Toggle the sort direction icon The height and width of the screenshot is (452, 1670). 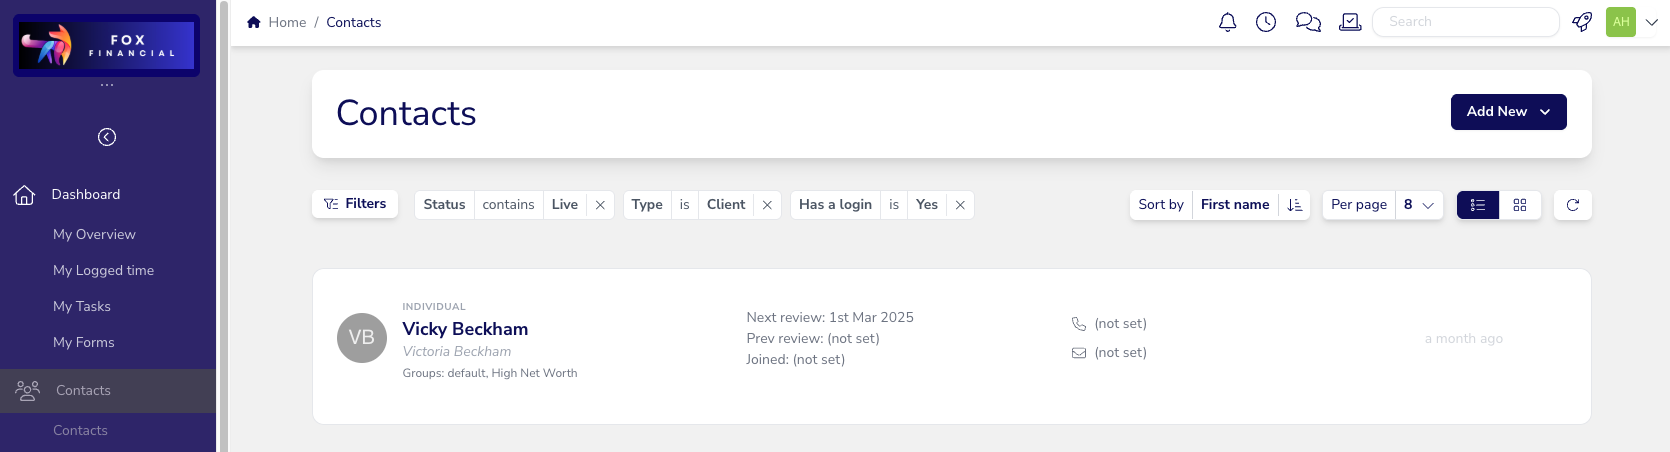tap(1295, 205)
